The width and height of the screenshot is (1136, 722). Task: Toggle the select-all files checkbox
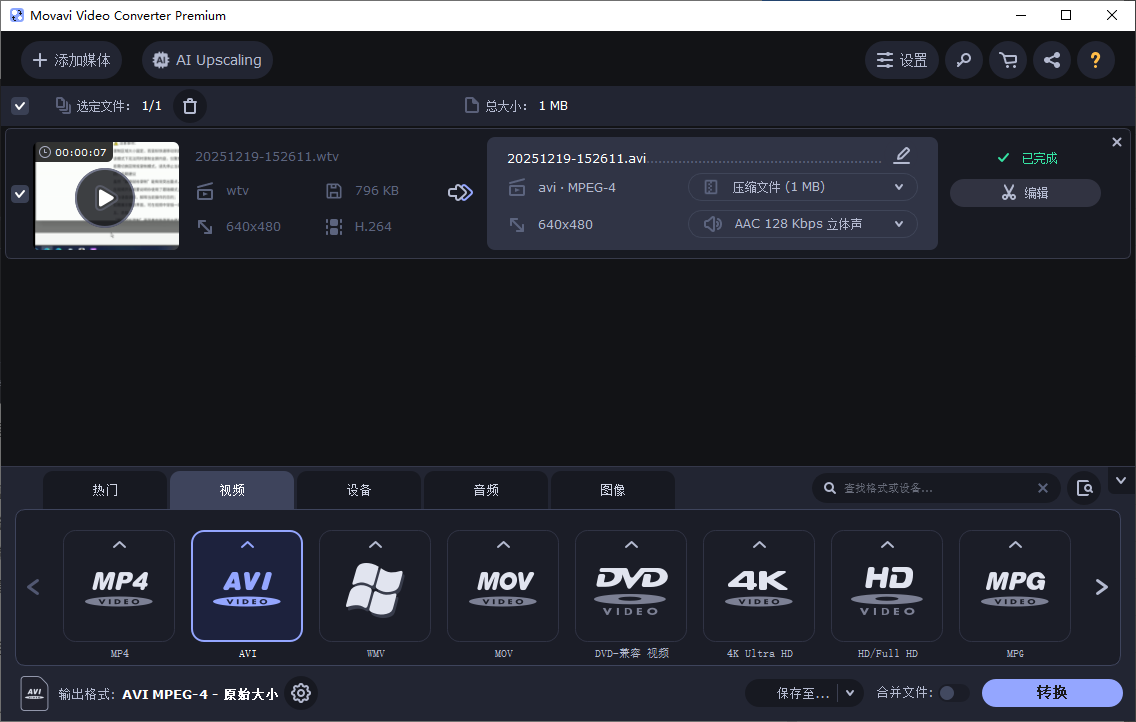coord(20,105)
